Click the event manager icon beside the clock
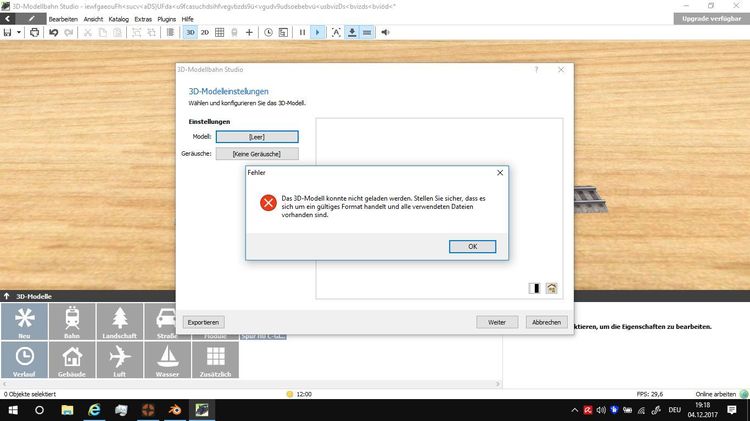 283,33
